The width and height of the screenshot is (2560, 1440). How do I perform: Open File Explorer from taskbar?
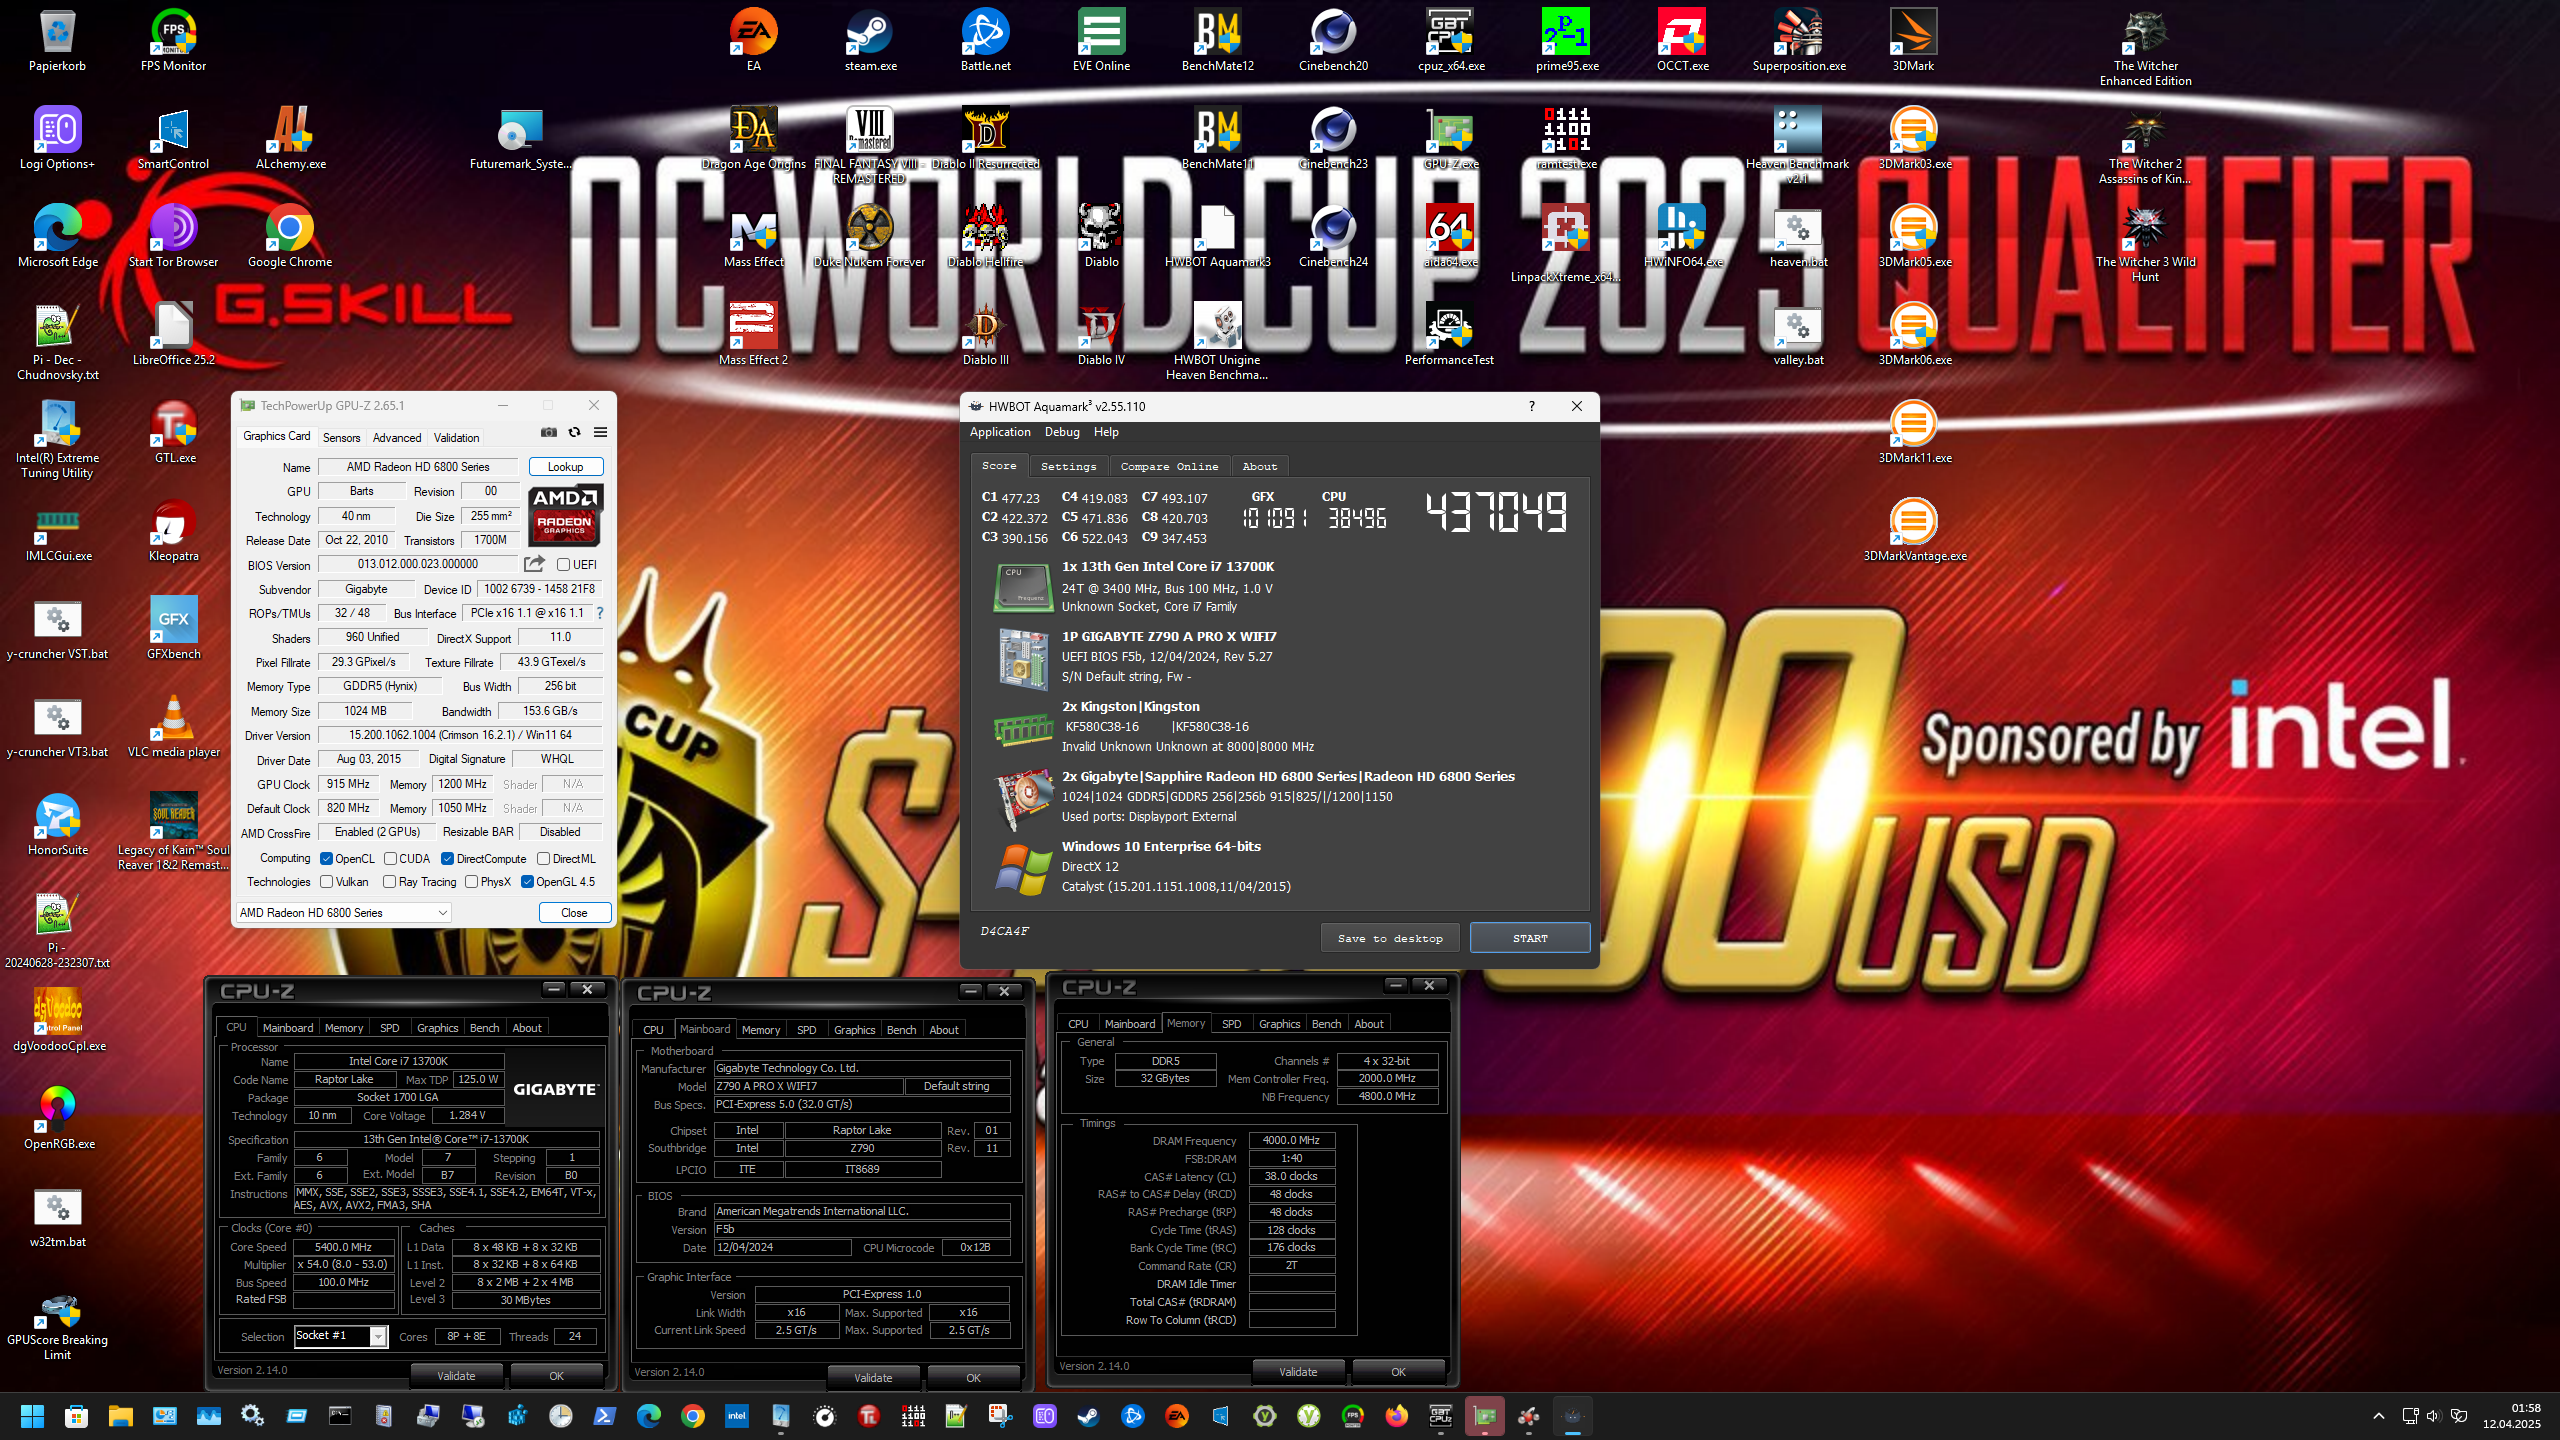click(120, 1416)
